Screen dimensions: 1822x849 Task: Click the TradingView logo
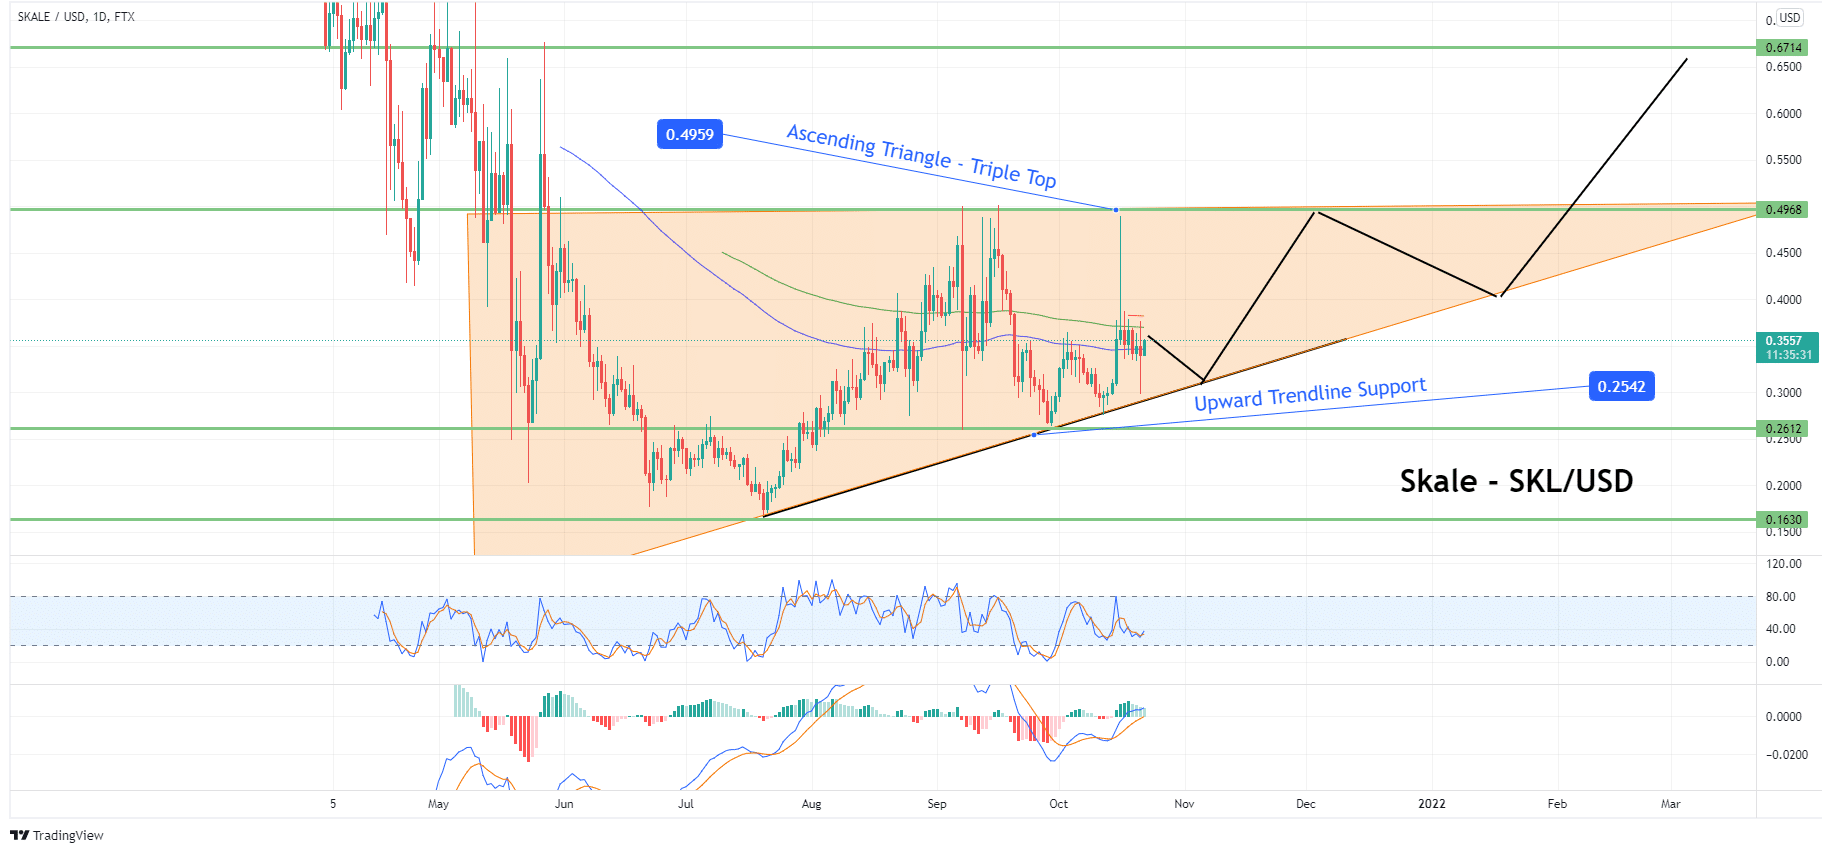[x=57, y=835]
